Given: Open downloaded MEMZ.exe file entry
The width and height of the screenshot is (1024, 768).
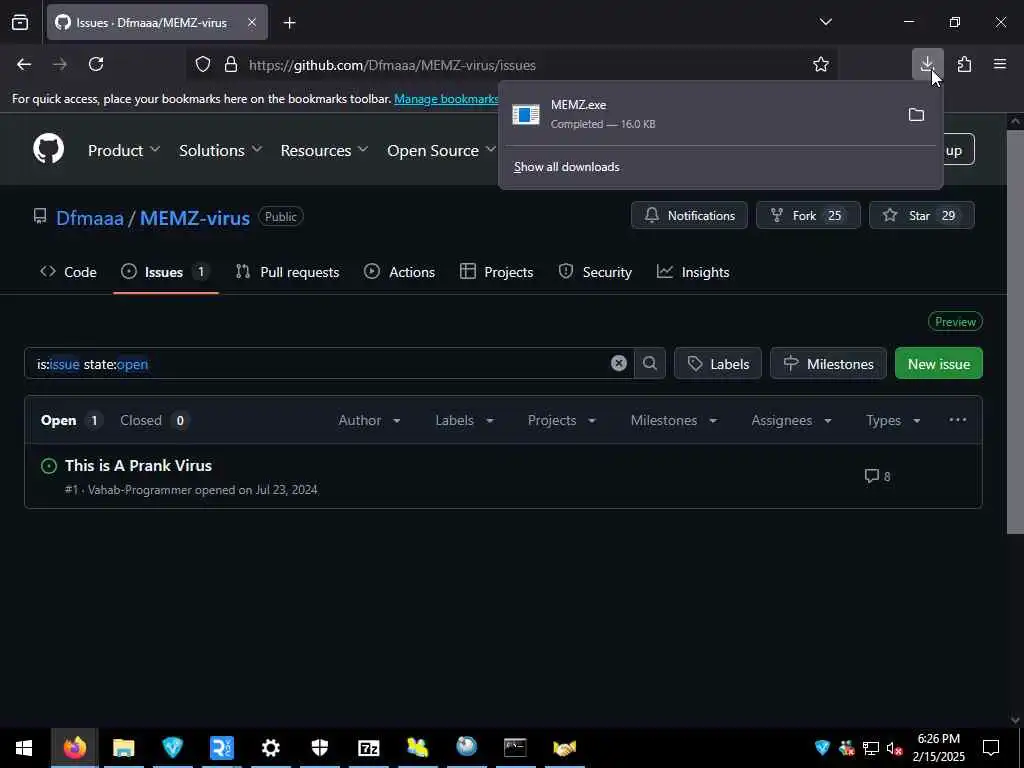Looking at the screenshot, I should coord(705,114).
